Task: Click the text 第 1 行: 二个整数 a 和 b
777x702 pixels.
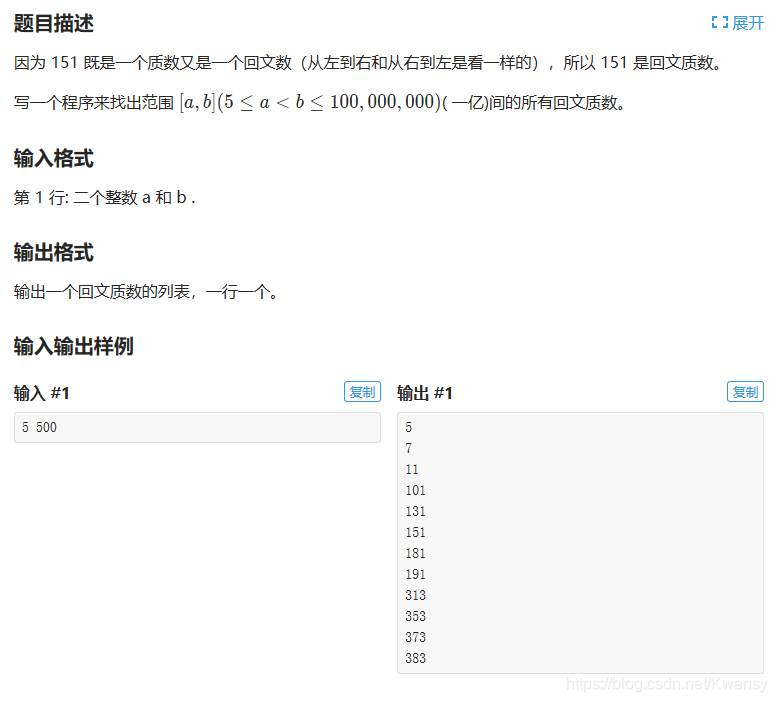Action: point(105,198)
